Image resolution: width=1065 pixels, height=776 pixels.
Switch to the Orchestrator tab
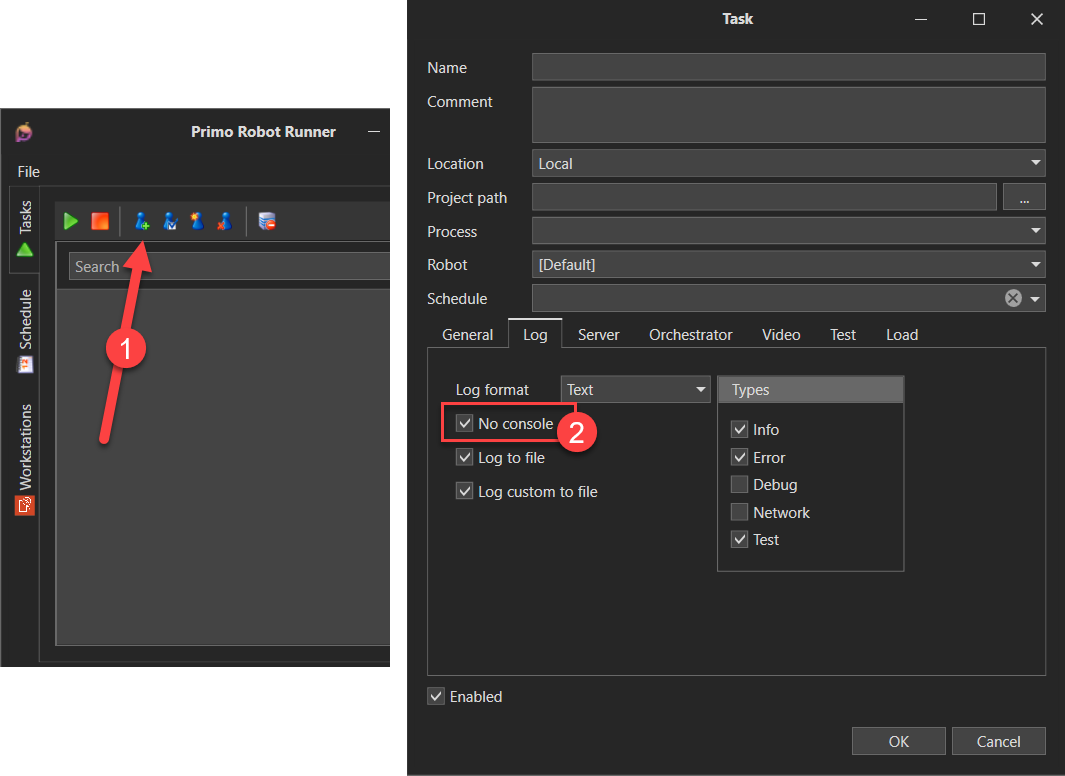[x=691, y=335]
